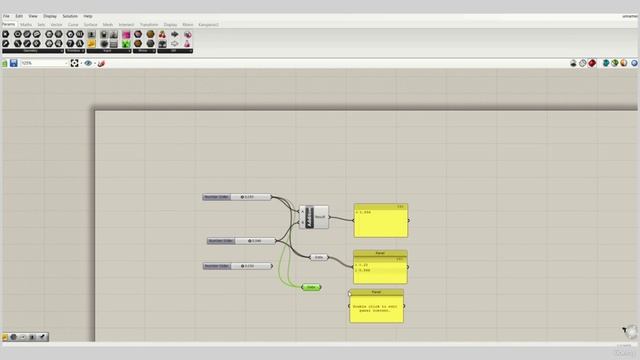Click the Zoom Extents icon

(x=74, y=63)
